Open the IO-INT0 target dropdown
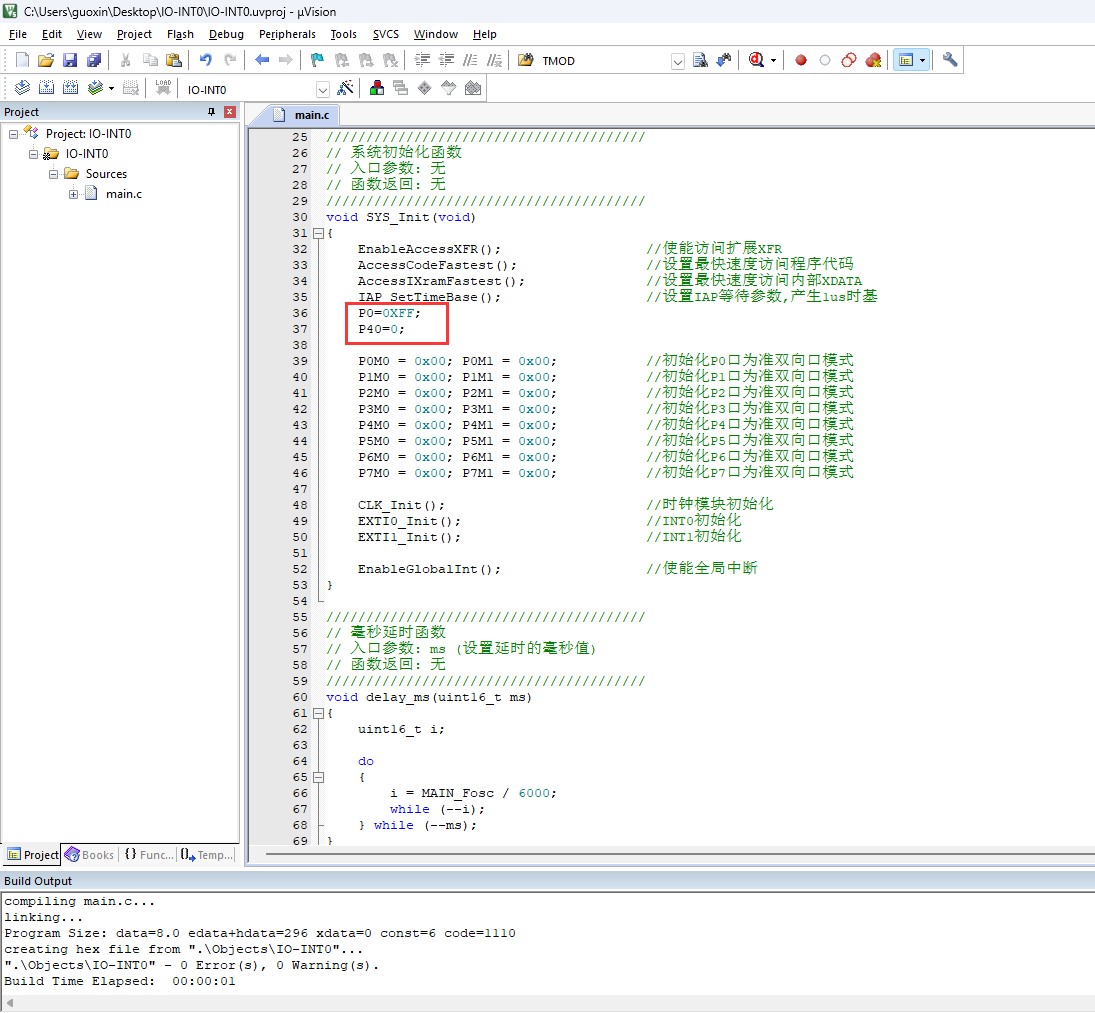The height and width of the screenshot is (1013, 1095). click(x=322, y=89)
